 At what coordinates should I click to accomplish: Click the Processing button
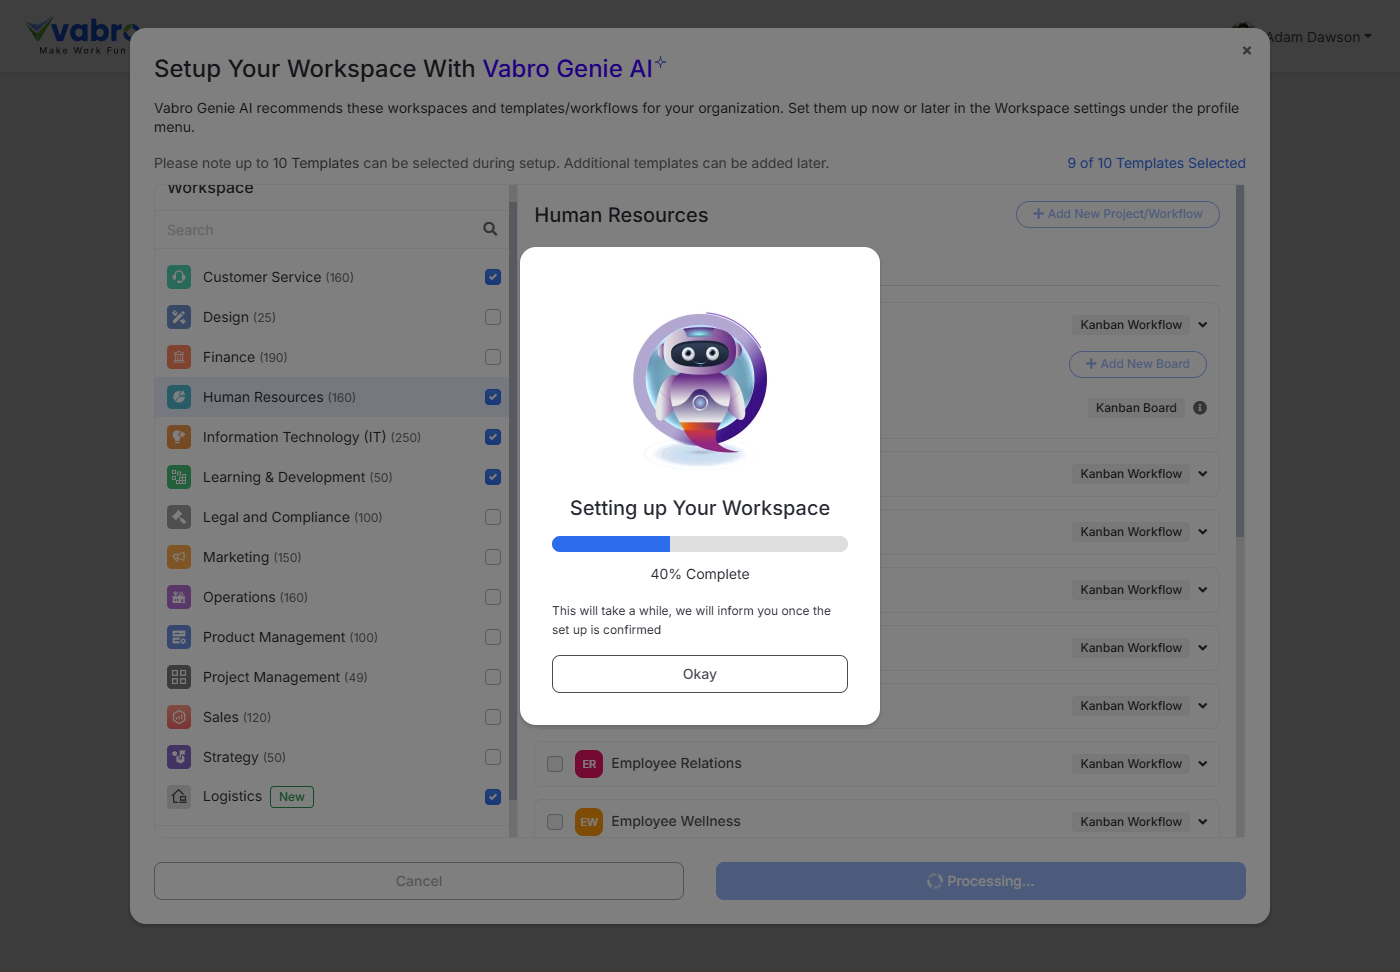(981, 881)
